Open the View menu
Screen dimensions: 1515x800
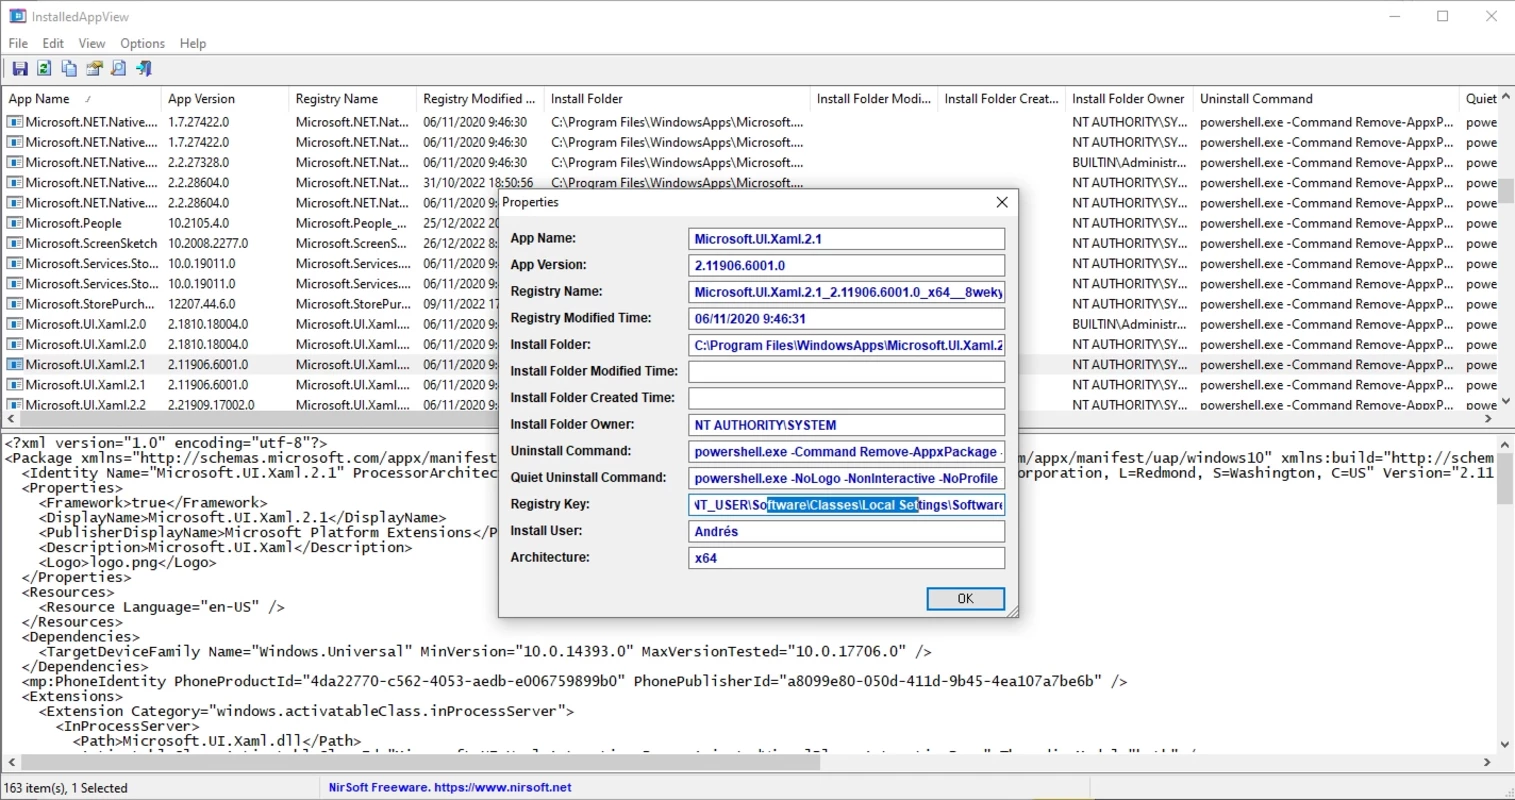(x=92, y=43)
